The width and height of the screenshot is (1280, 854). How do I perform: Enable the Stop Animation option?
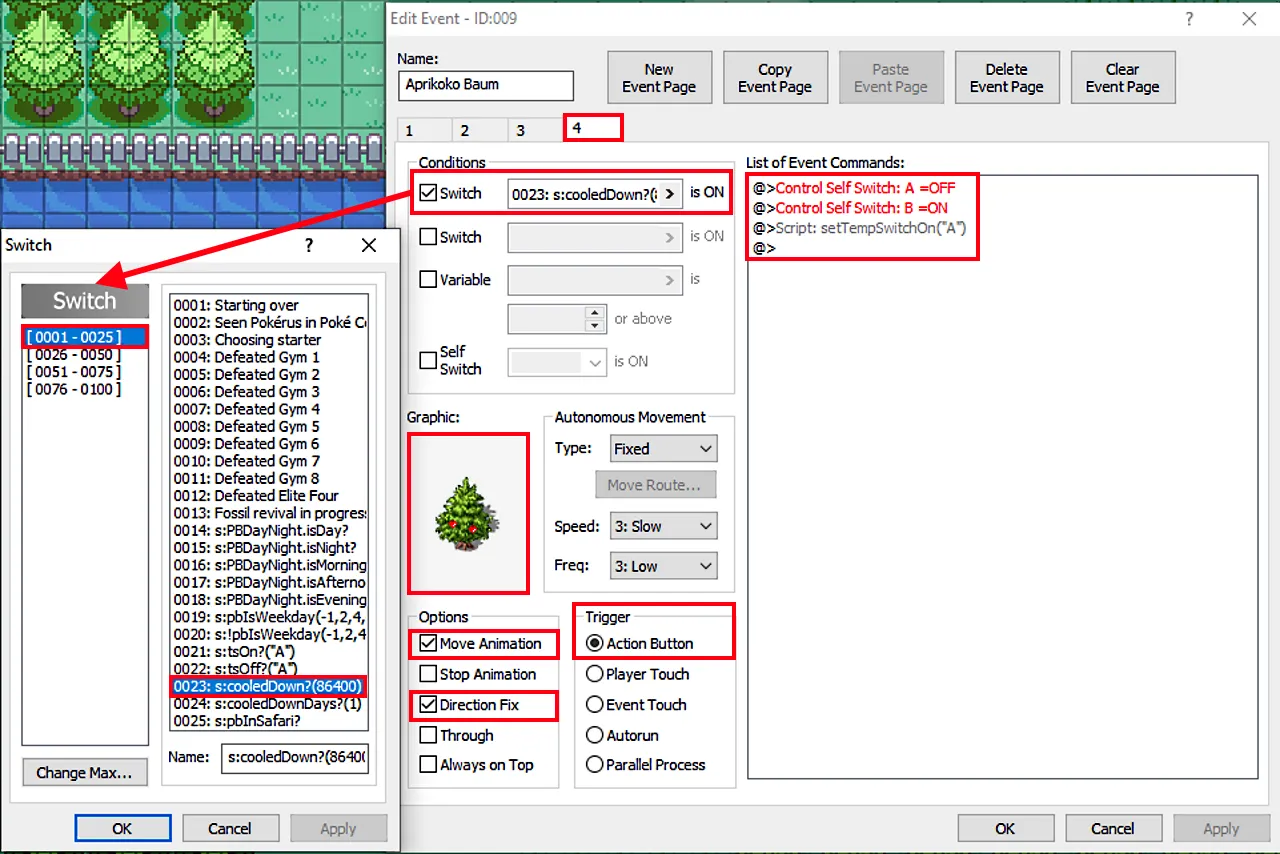[x=428, y=674]
